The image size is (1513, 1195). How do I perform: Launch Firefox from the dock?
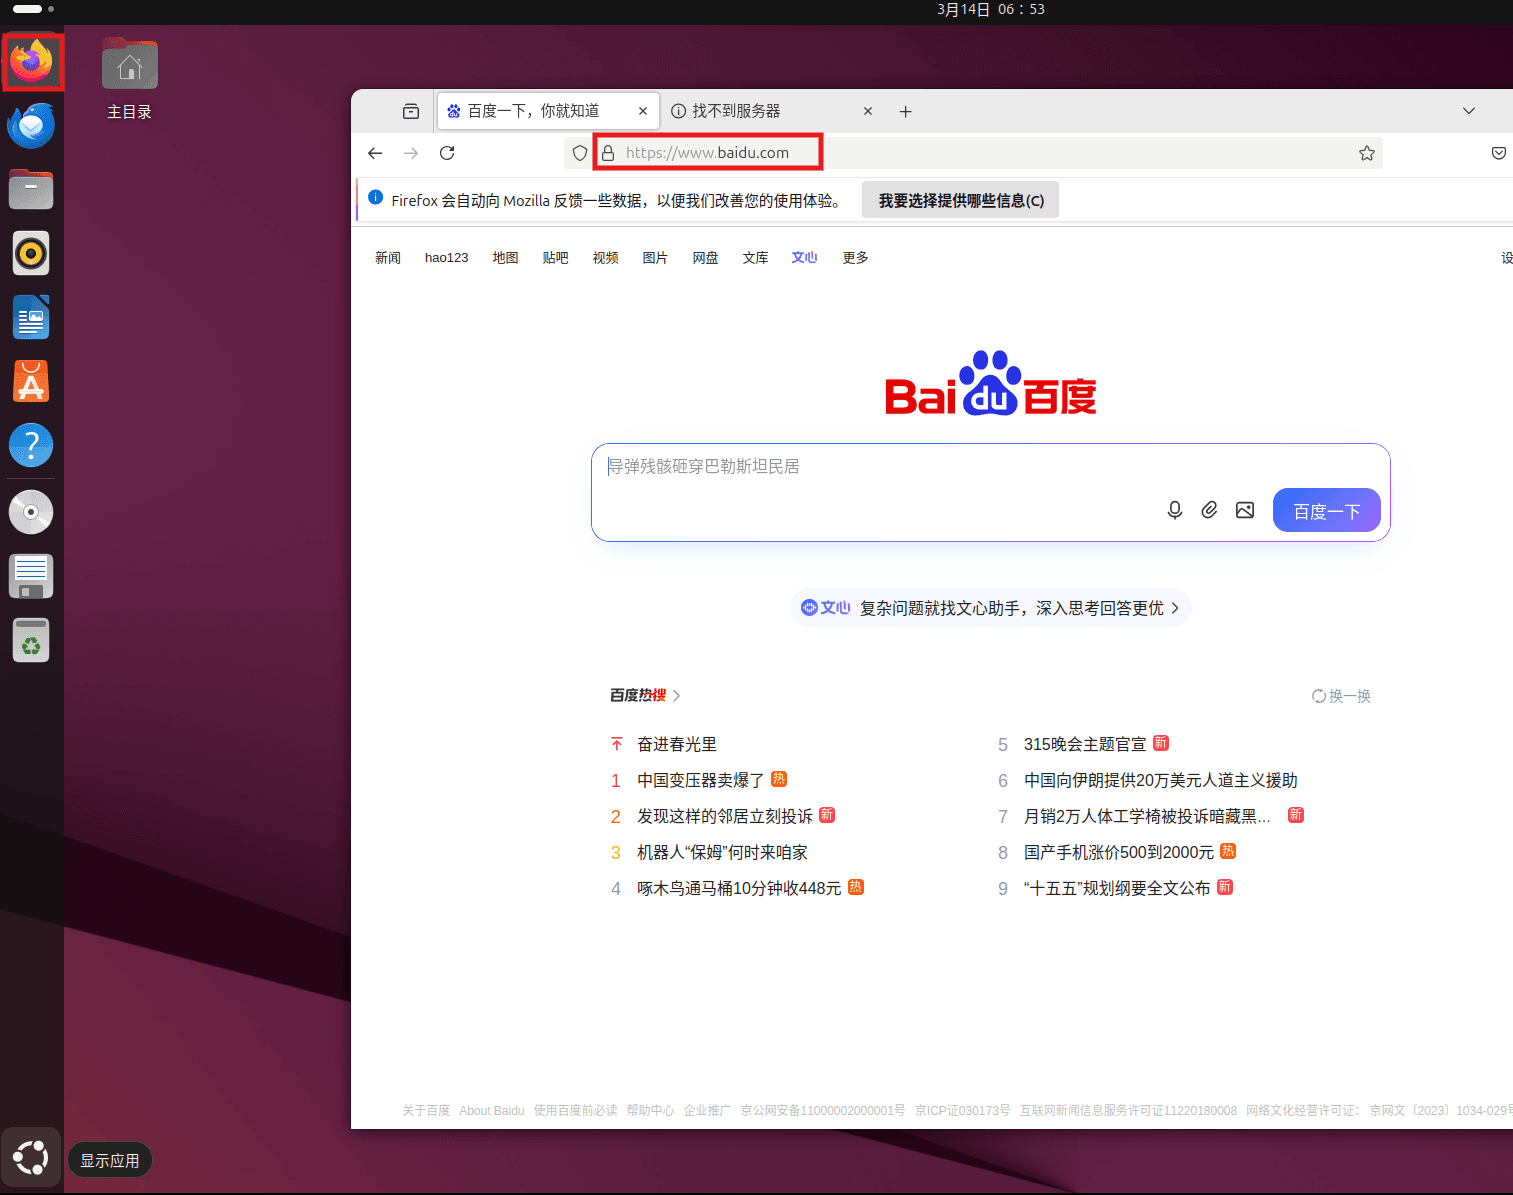32,62
